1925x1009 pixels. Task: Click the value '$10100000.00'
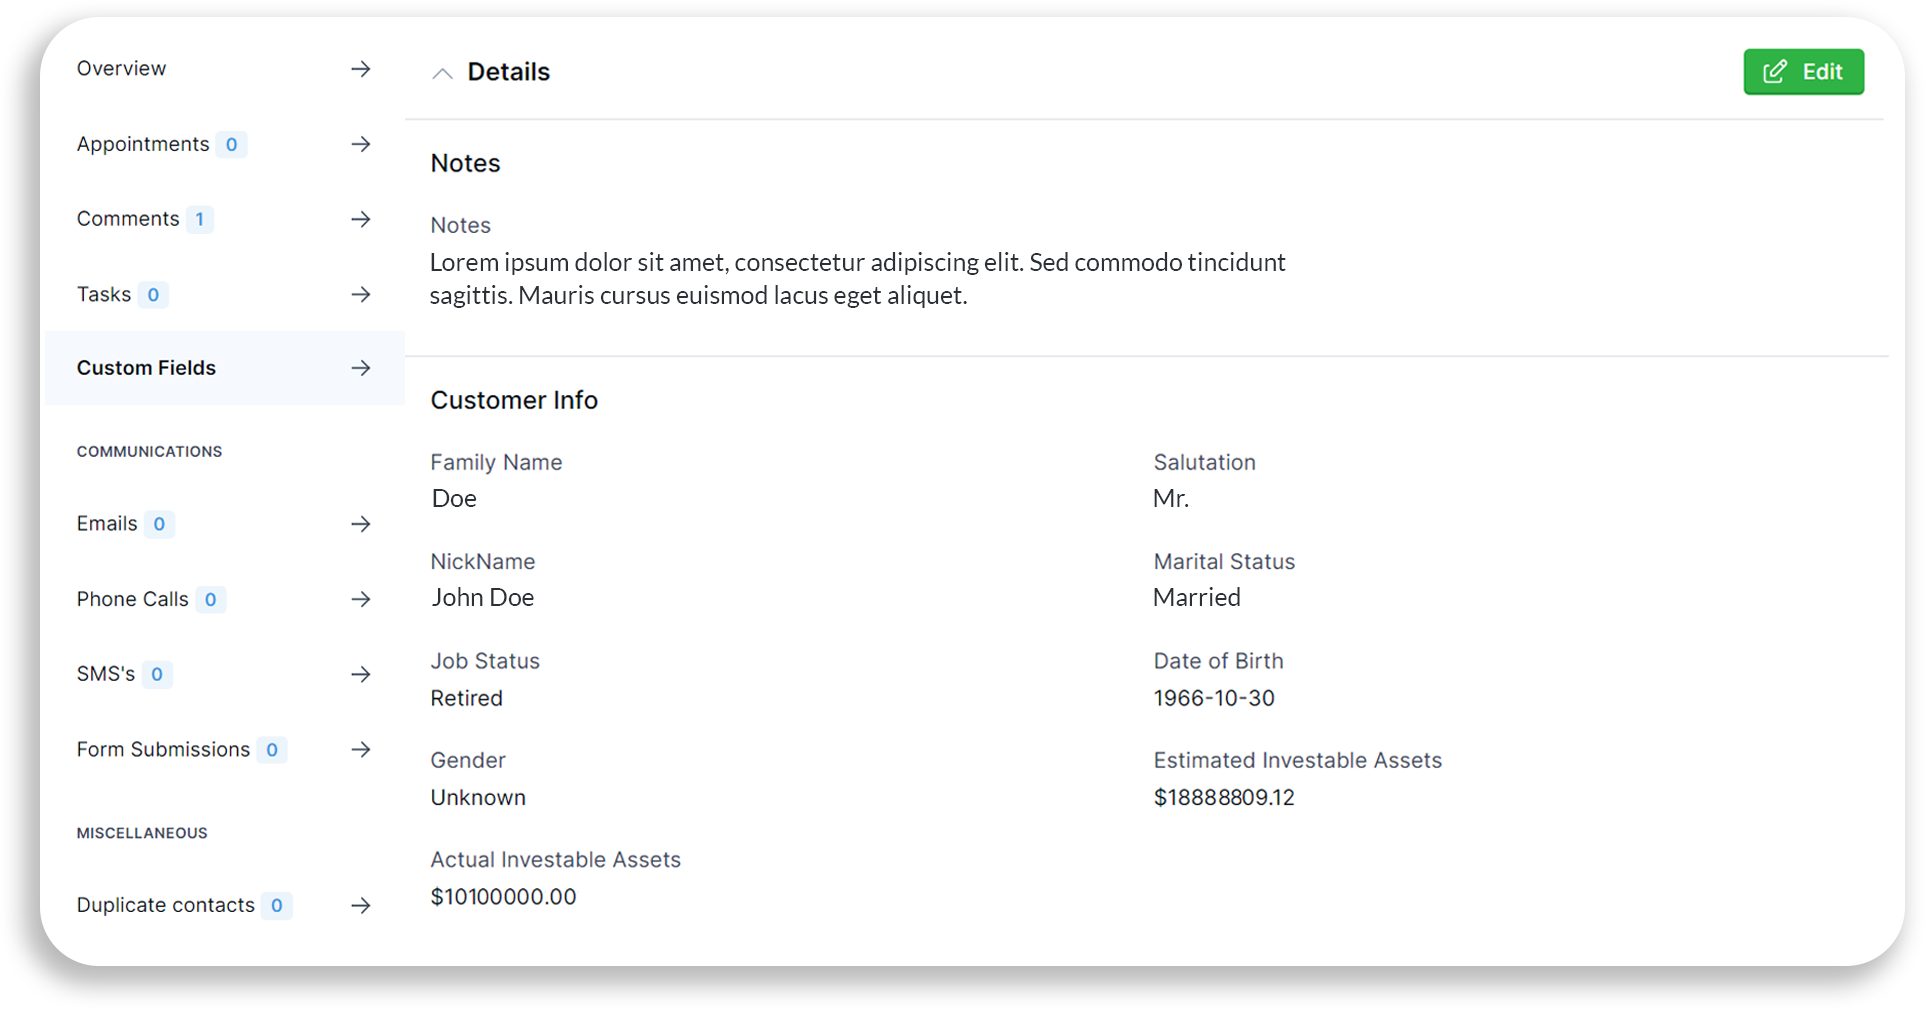tap(503, 897)
